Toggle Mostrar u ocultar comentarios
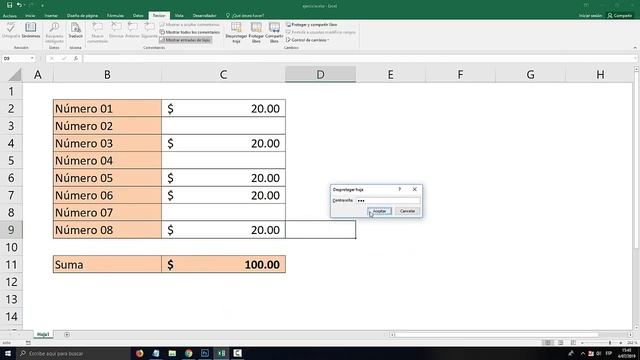The width and height of the screenshot is (640, 360). click(x=190, y=24)
